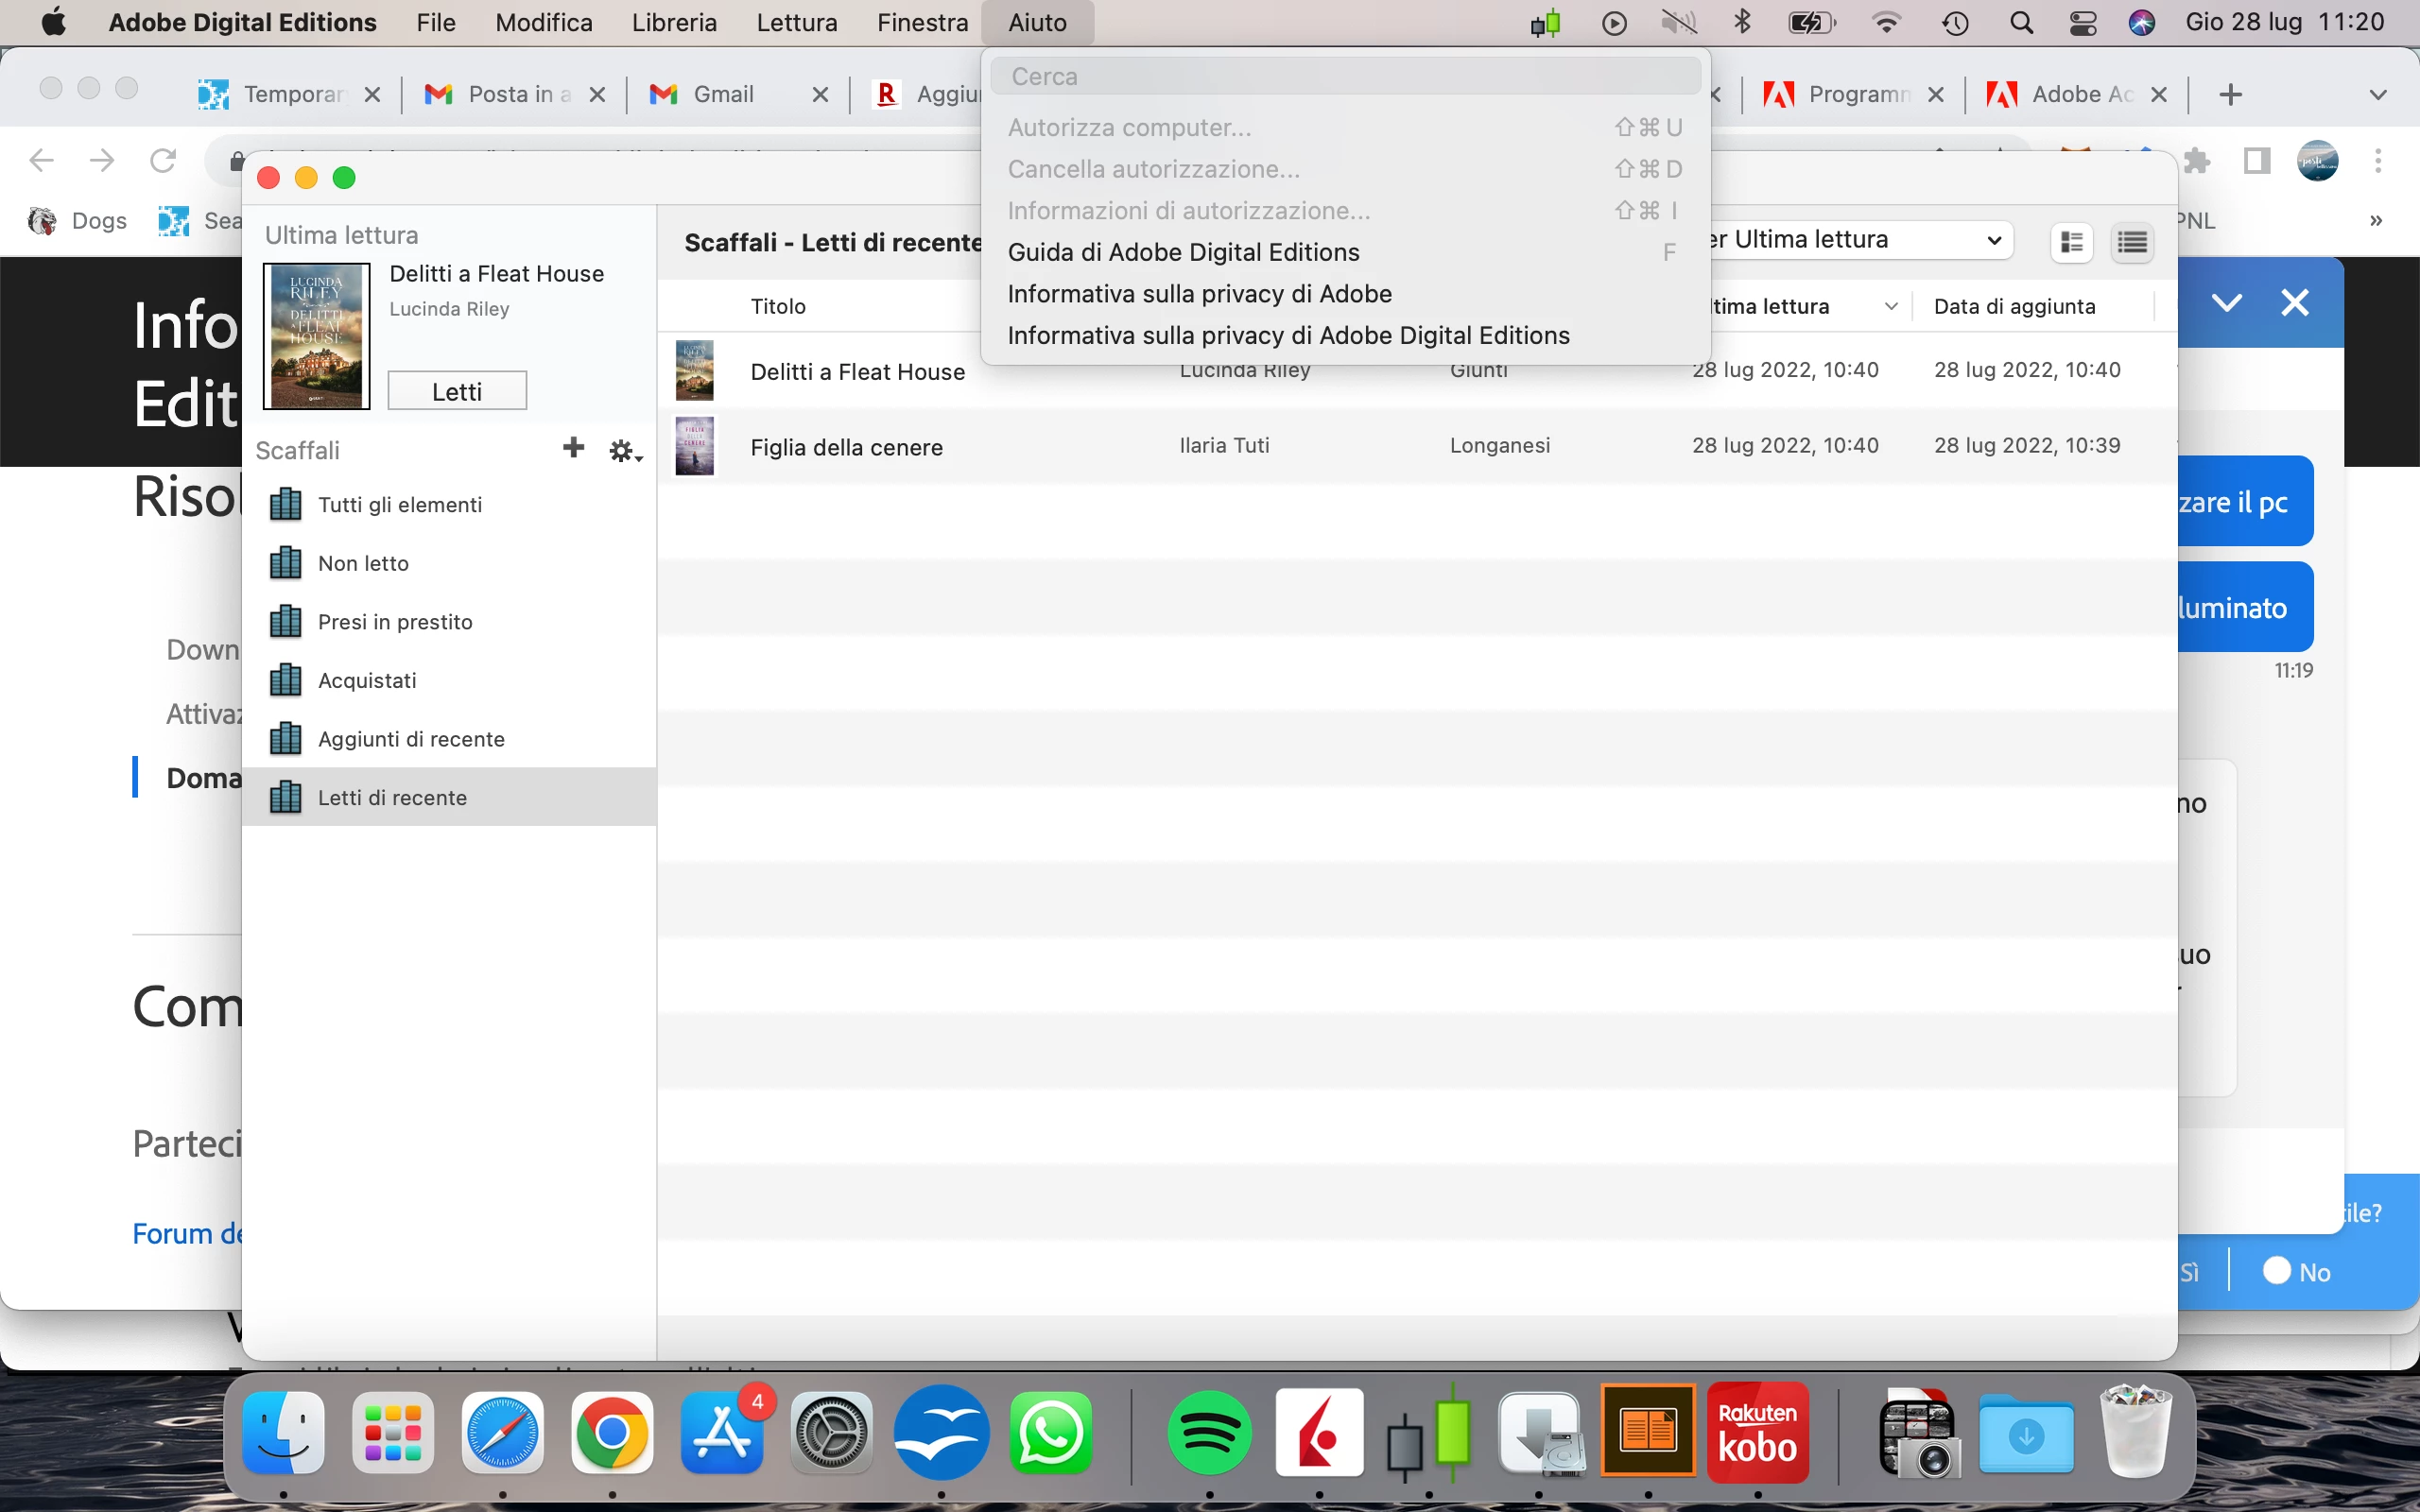Open Control Center in the menu bar
Image resolution: width=2420 pixels, height=1512 pixels.
click(x=2082, y=22)
